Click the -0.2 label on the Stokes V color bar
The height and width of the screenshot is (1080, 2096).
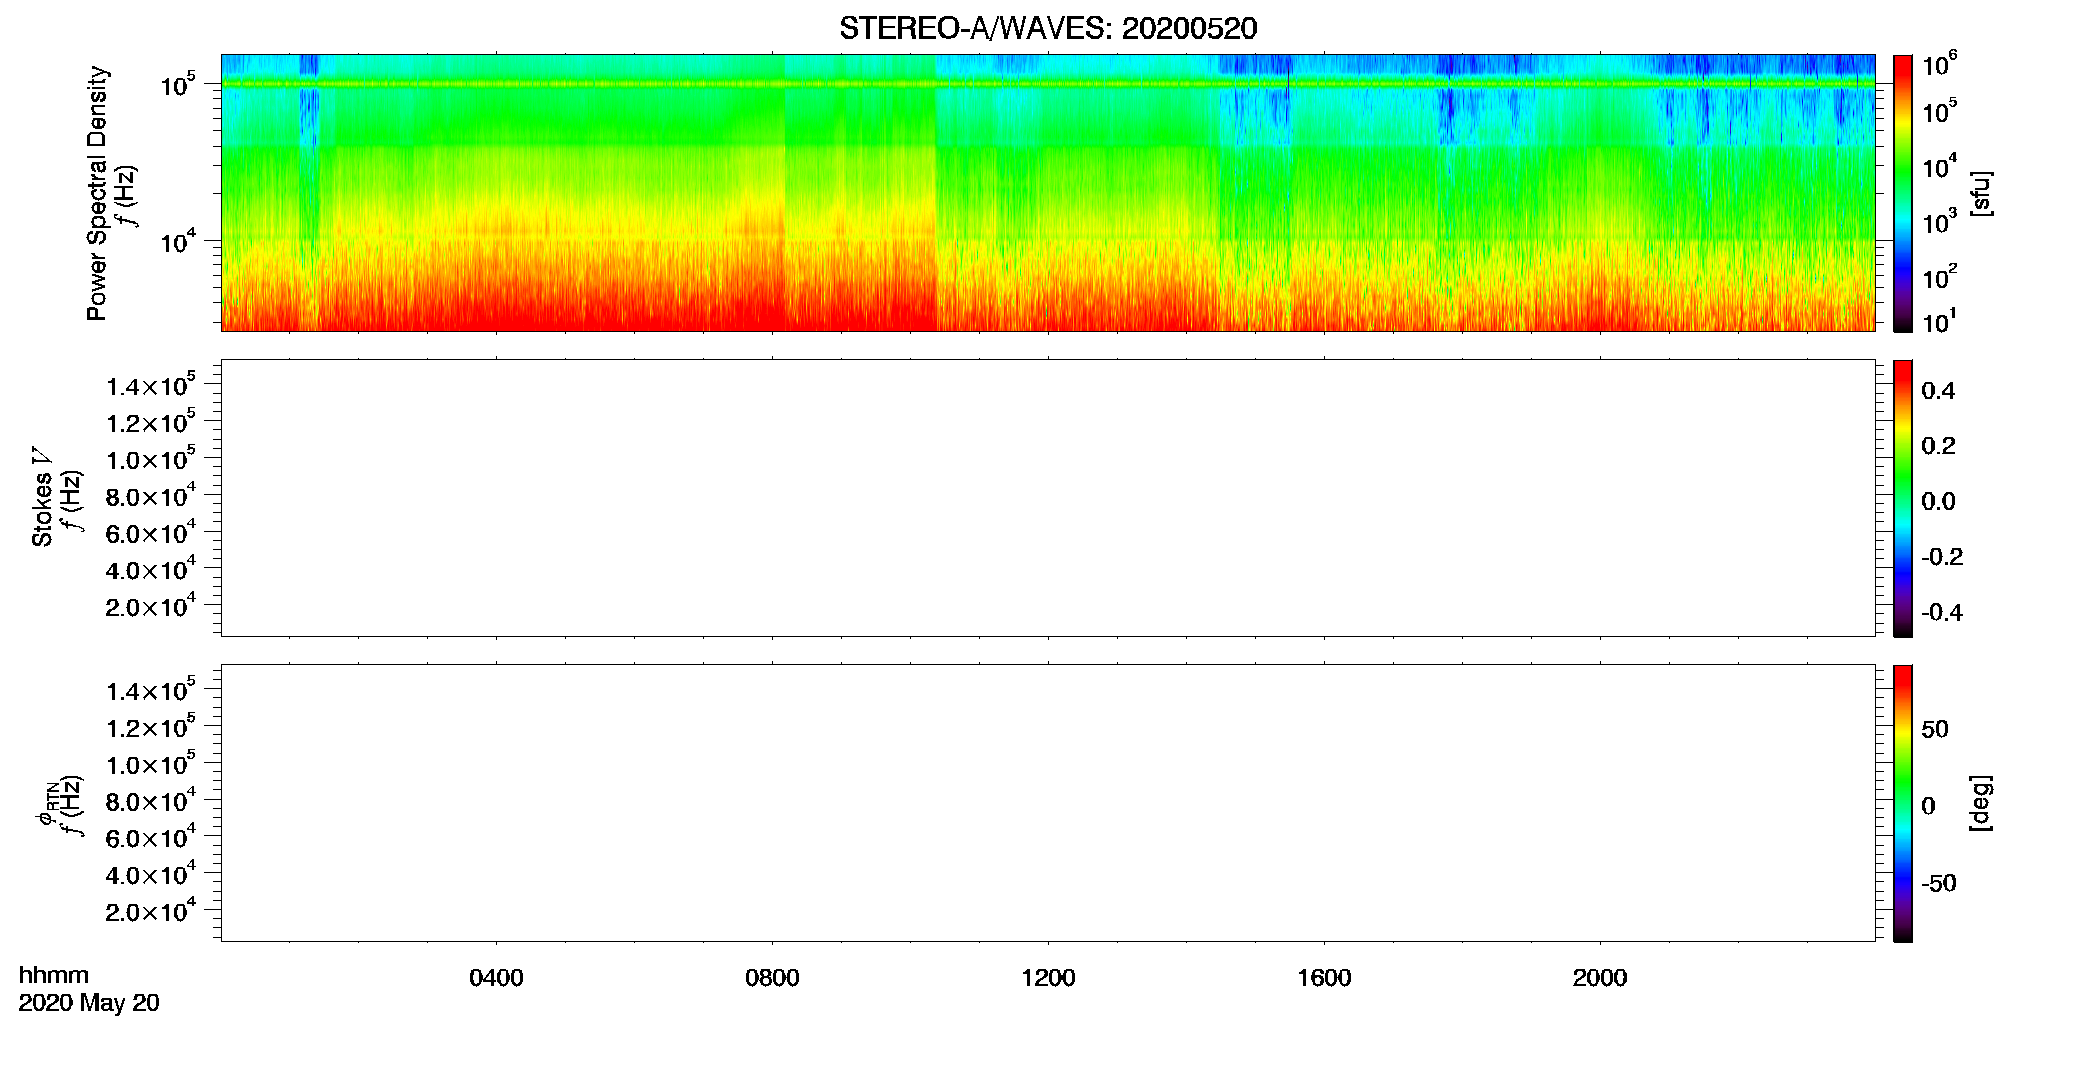pyautogui.click(x=1942, y=557)
